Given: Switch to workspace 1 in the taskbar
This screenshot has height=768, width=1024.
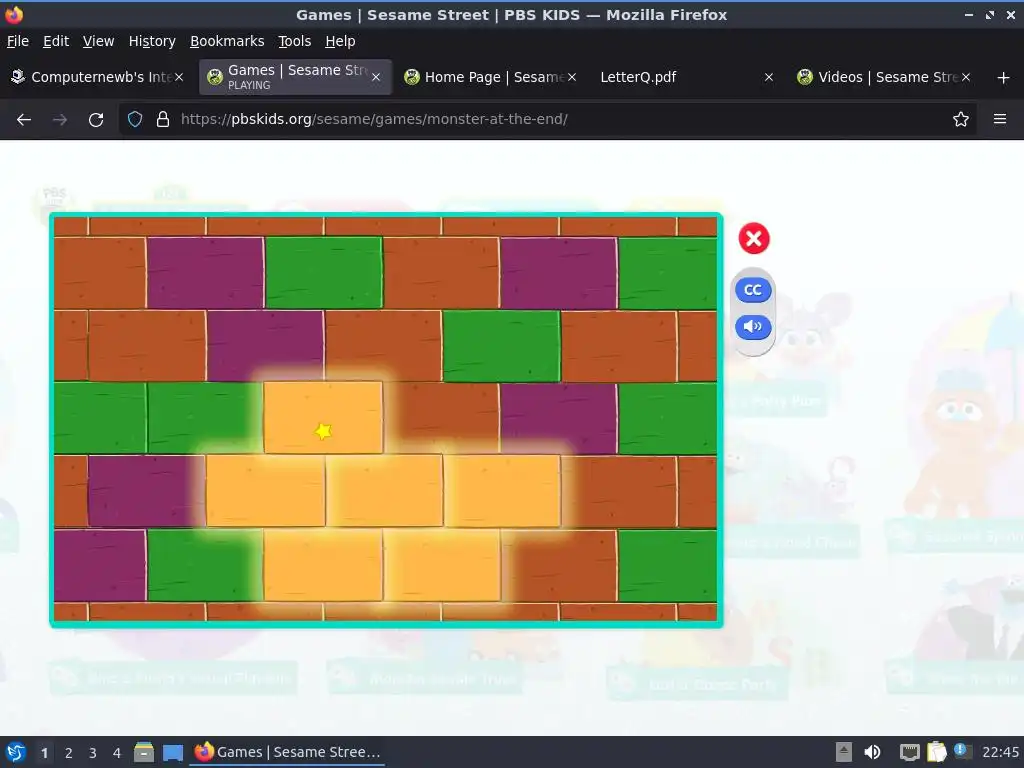Looking at the screenshot, I should (44, 753).
